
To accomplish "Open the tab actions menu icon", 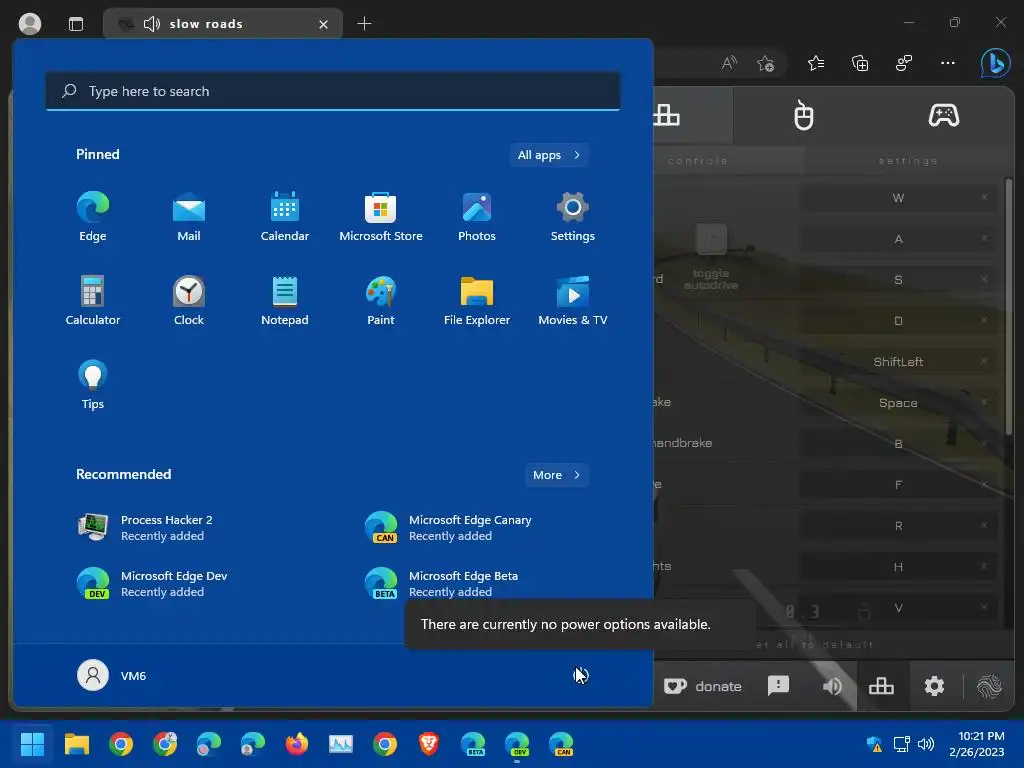I will (x=76, y=24).
